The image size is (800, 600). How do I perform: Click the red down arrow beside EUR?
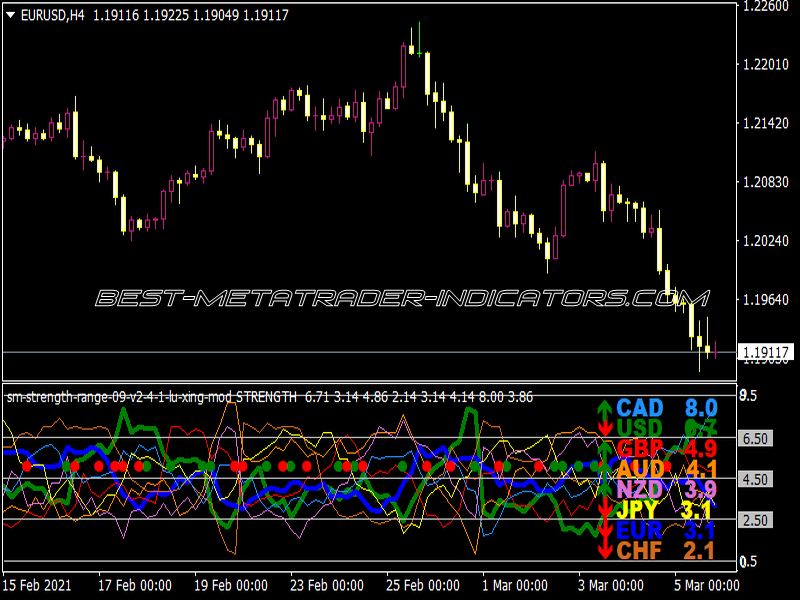(x=605, y=530)
